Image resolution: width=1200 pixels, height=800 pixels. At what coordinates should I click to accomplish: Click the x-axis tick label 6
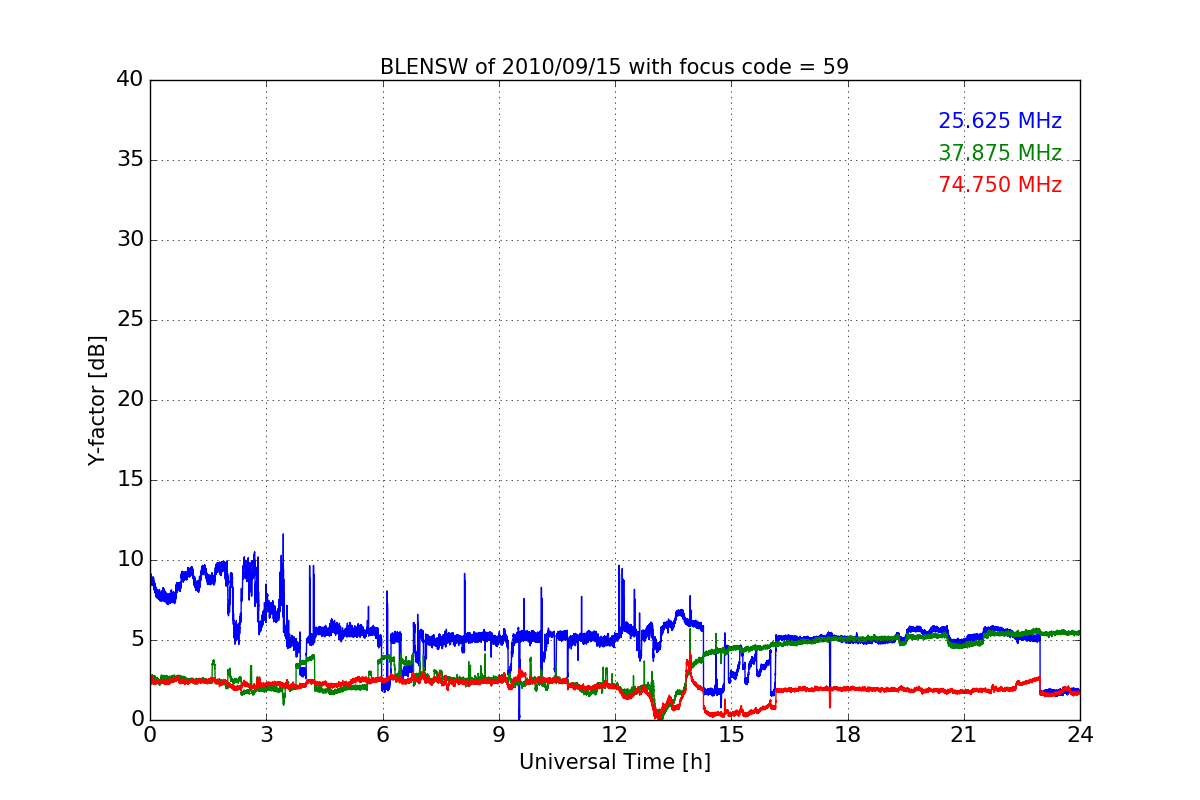click(x=382, y=734)
